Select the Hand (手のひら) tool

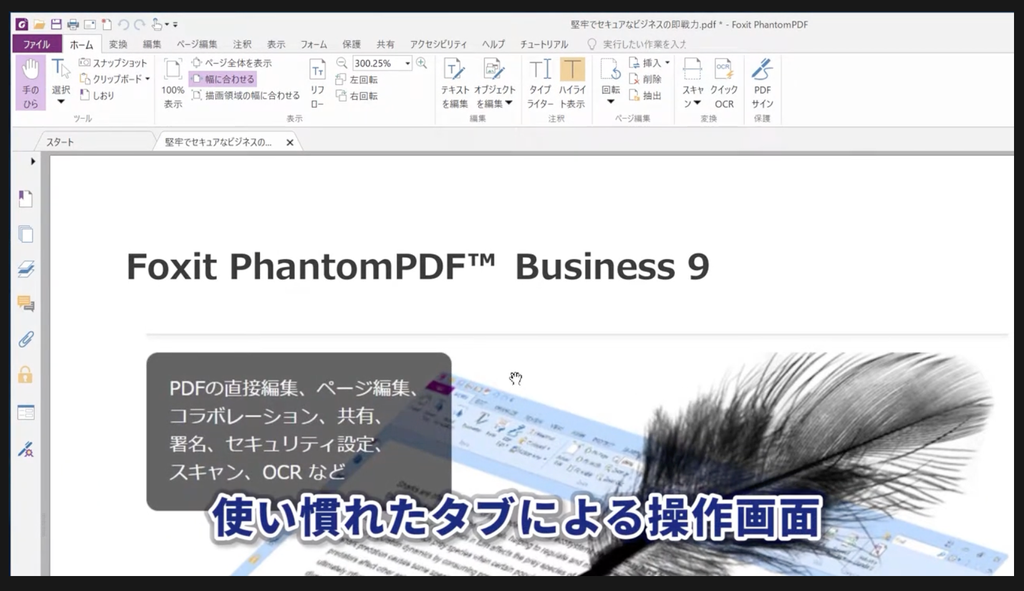pyautogui.click(x=30, y=82)
